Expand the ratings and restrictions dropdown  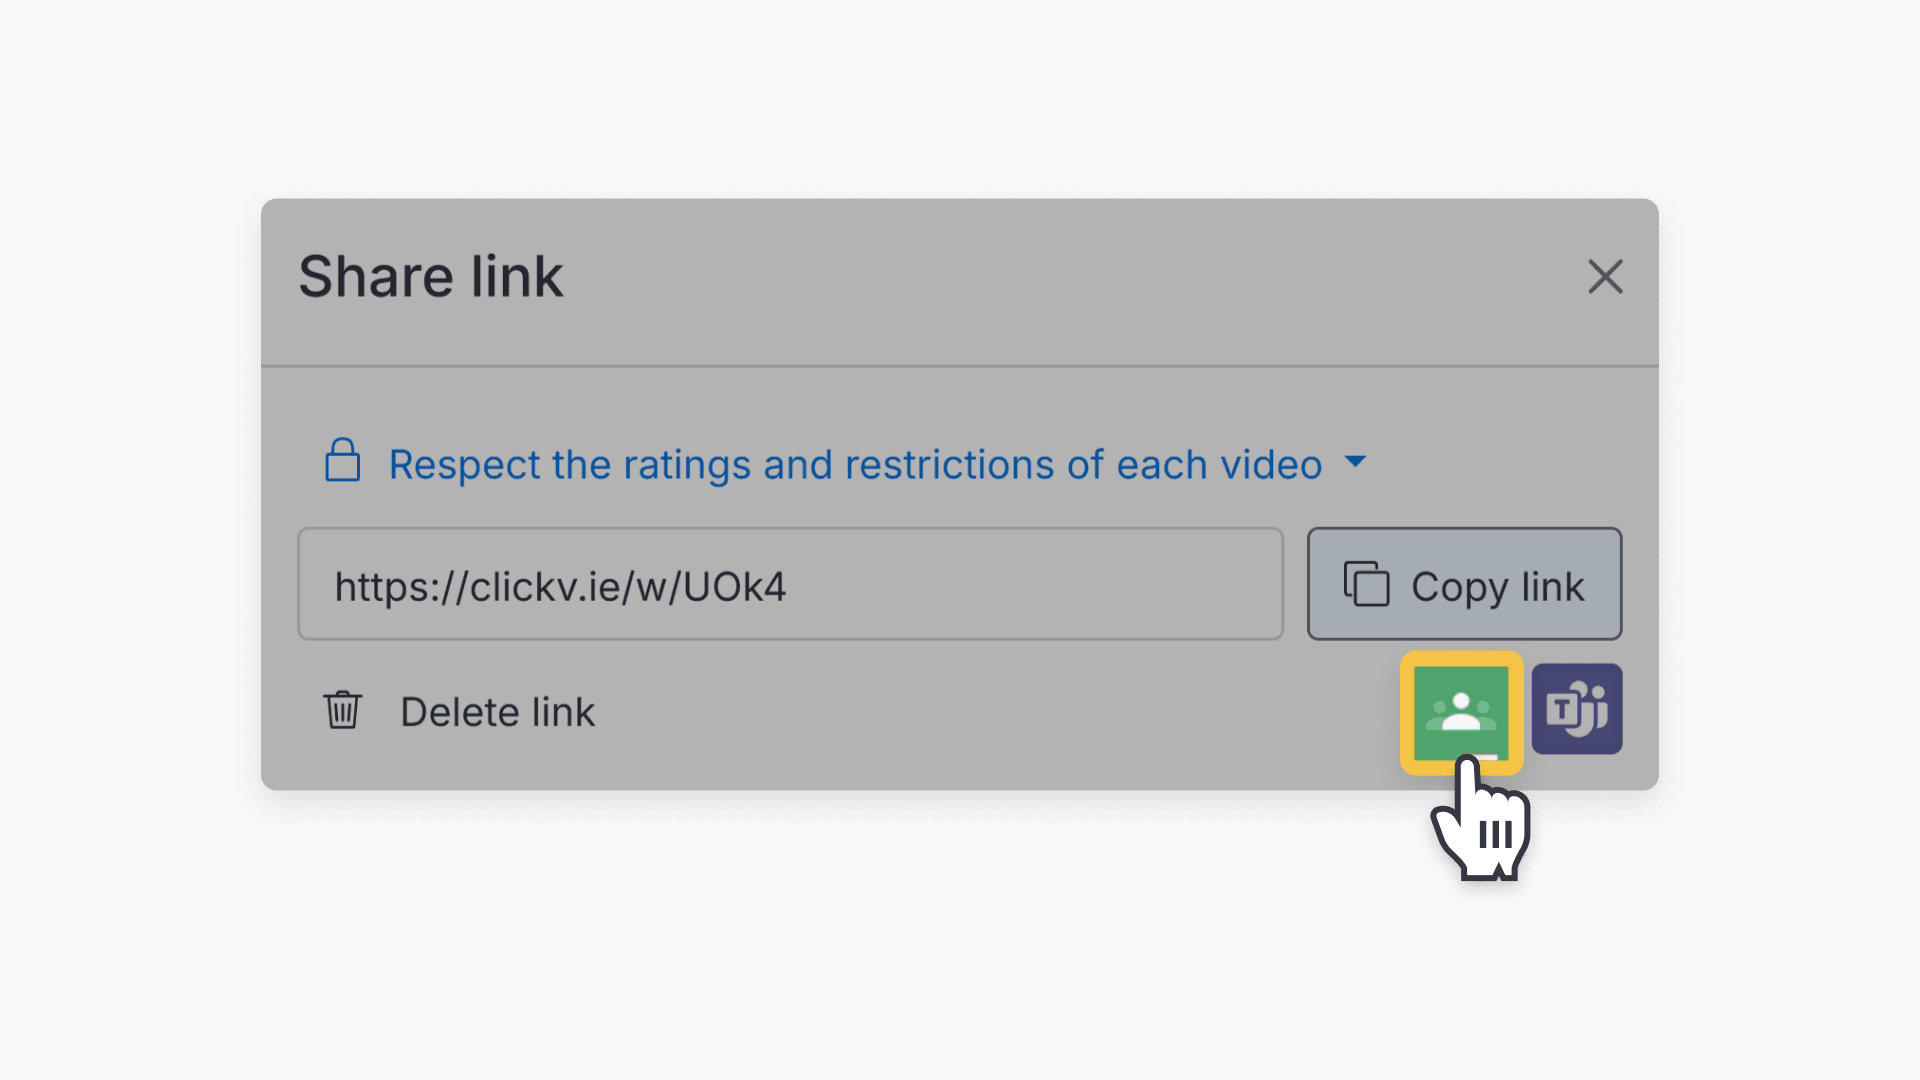(1357, 462)
